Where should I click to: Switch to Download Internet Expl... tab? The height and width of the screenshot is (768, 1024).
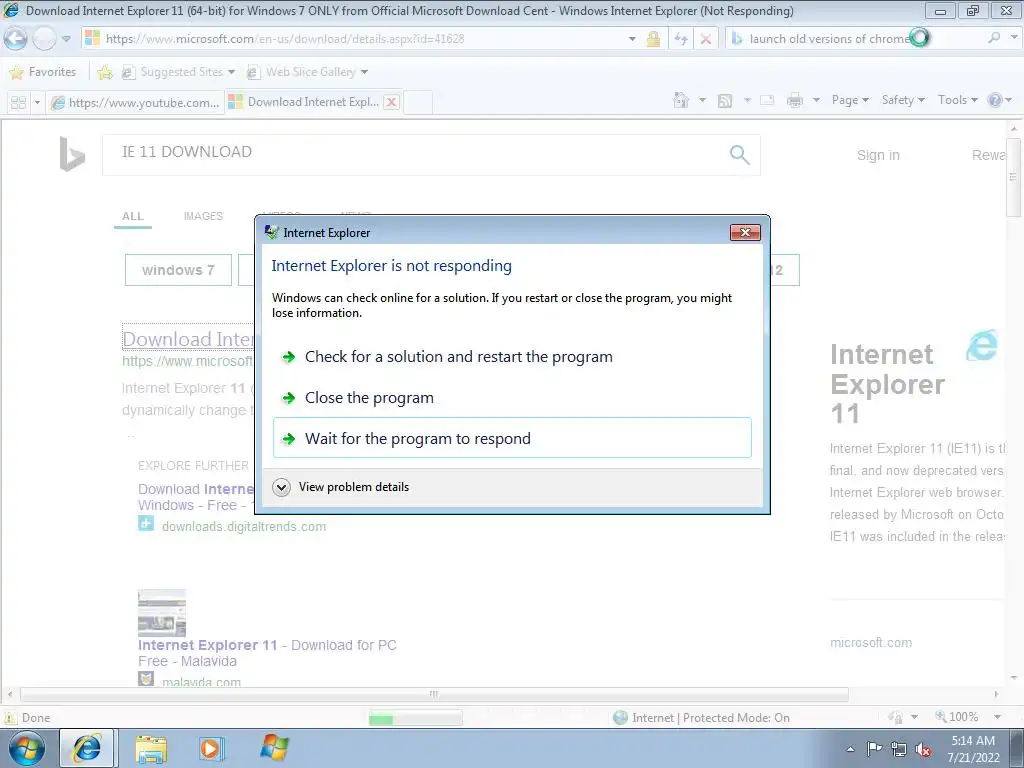305,102
